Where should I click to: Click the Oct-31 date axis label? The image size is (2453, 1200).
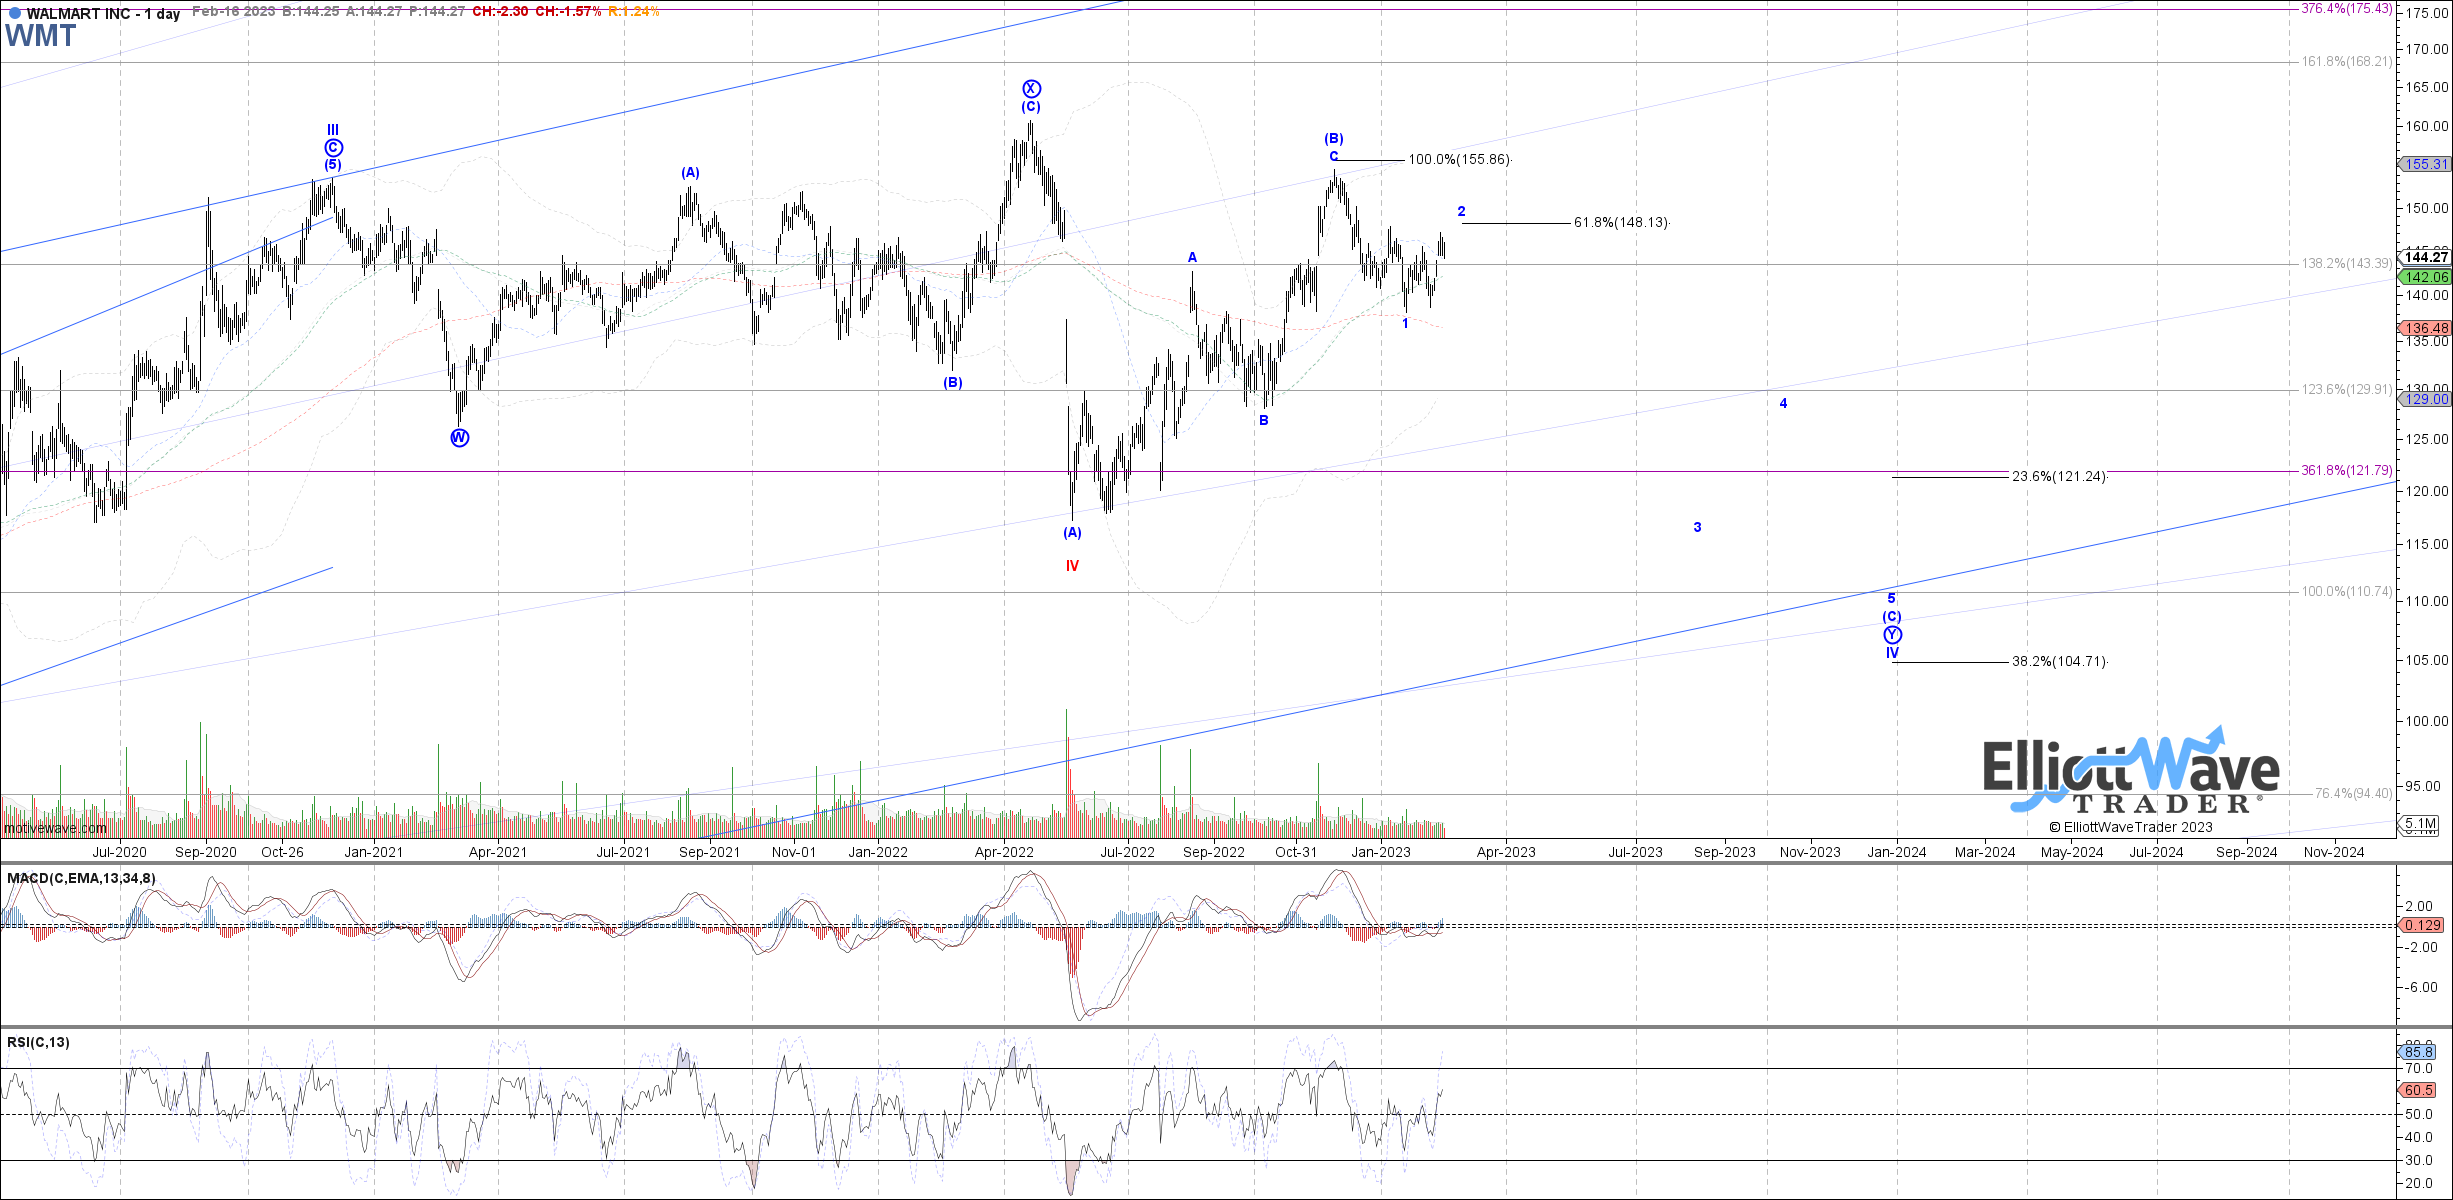pos(1296,852)
